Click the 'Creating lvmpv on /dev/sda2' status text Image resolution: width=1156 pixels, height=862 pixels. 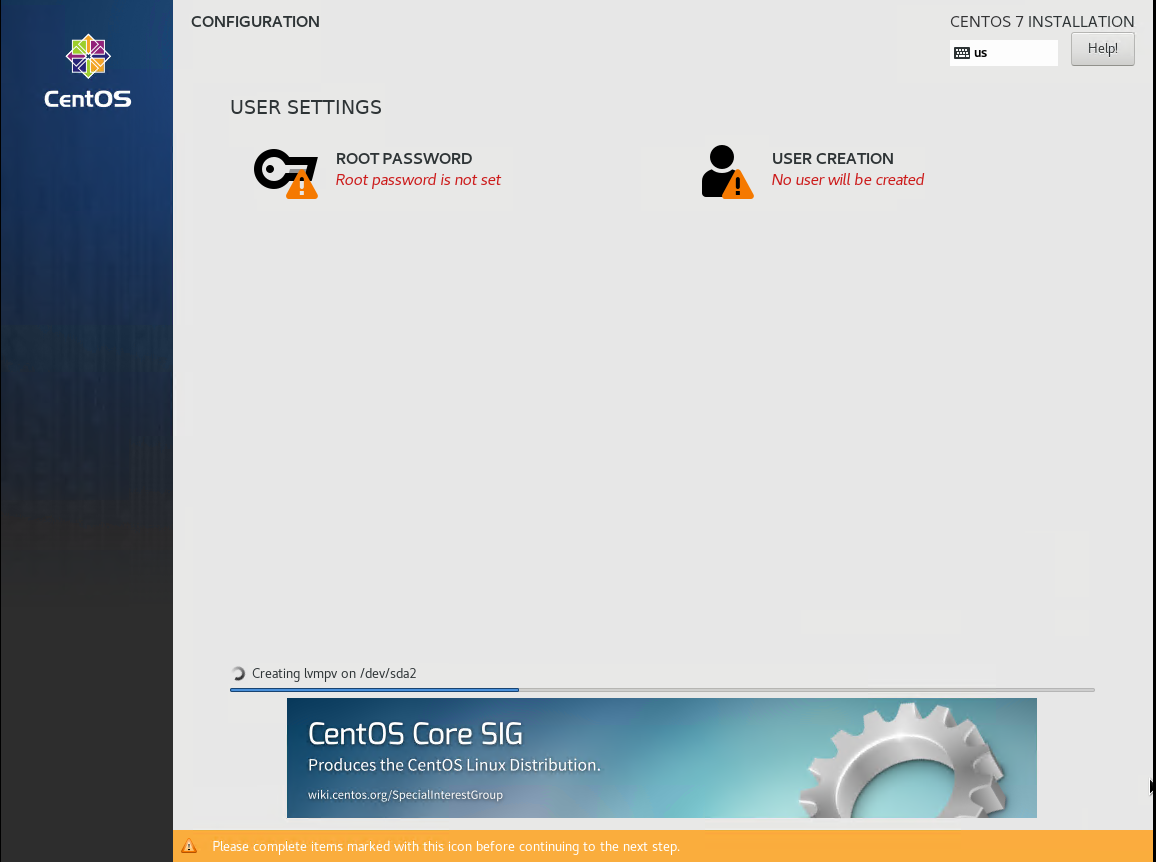[x=334, y=674]
